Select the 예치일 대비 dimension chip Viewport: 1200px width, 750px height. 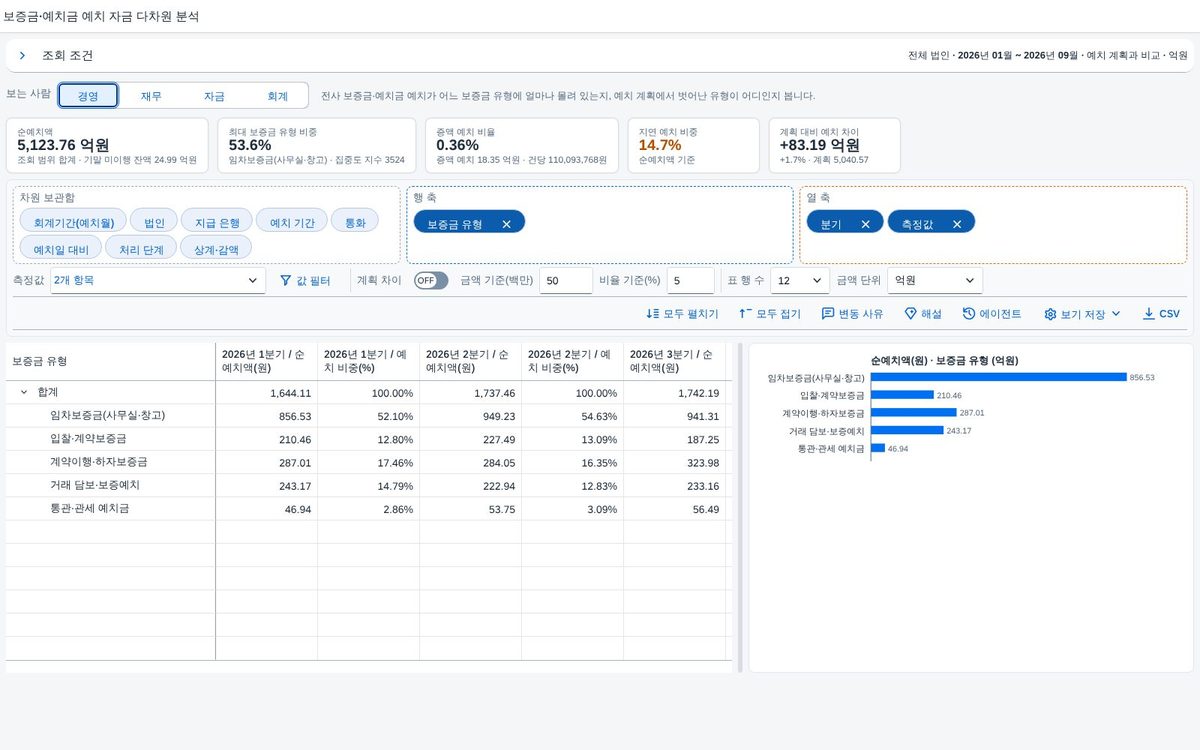point(61,247)
